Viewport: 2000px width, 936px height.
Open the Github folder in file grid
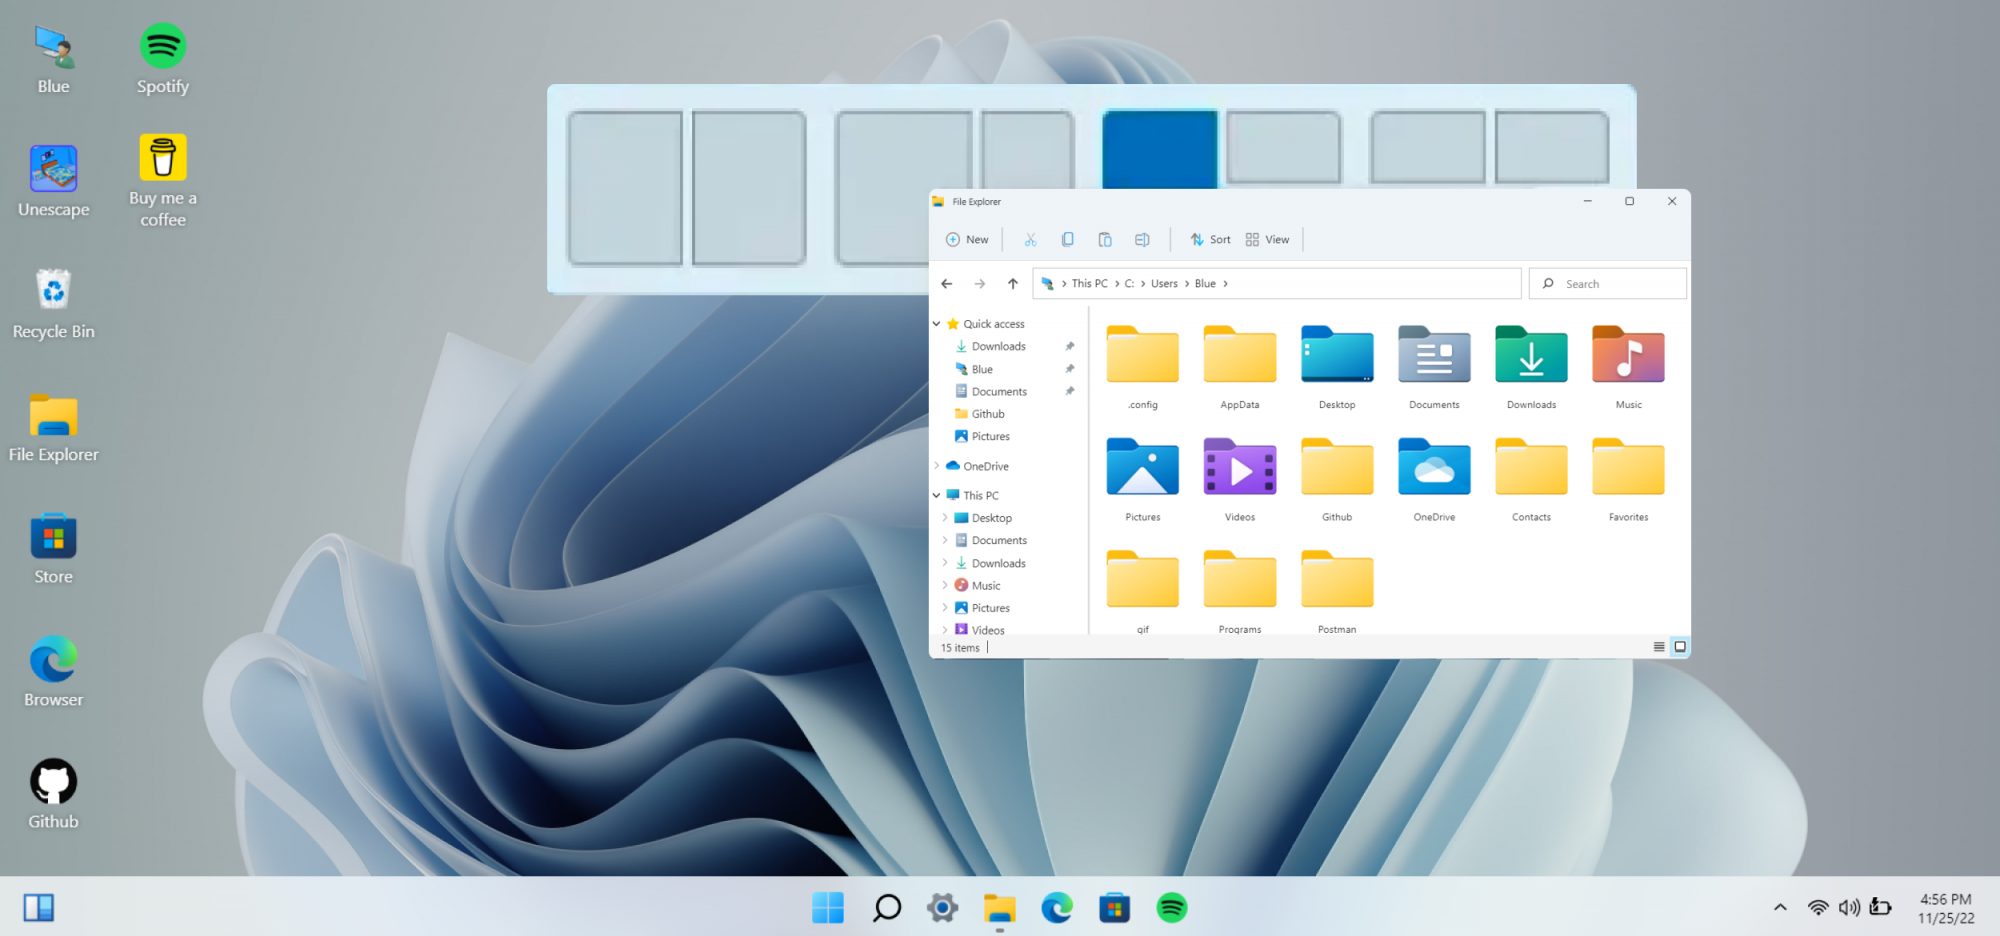1337,479
